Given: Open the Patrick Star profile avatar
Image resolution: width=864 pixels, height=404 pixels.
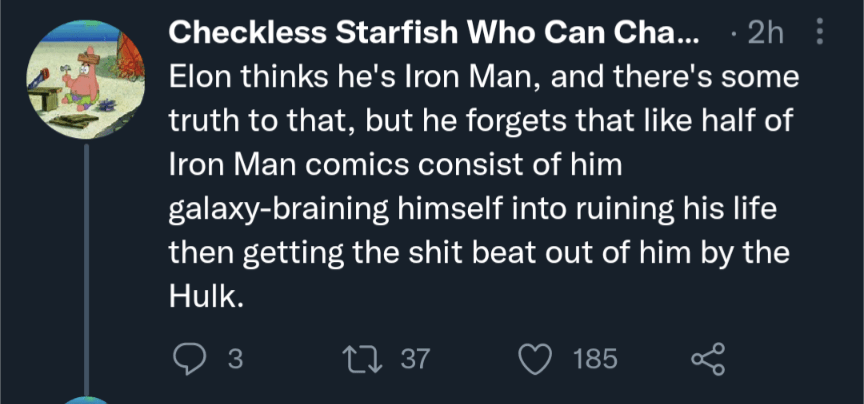Looking at the screenshot, I should [89, 75].
